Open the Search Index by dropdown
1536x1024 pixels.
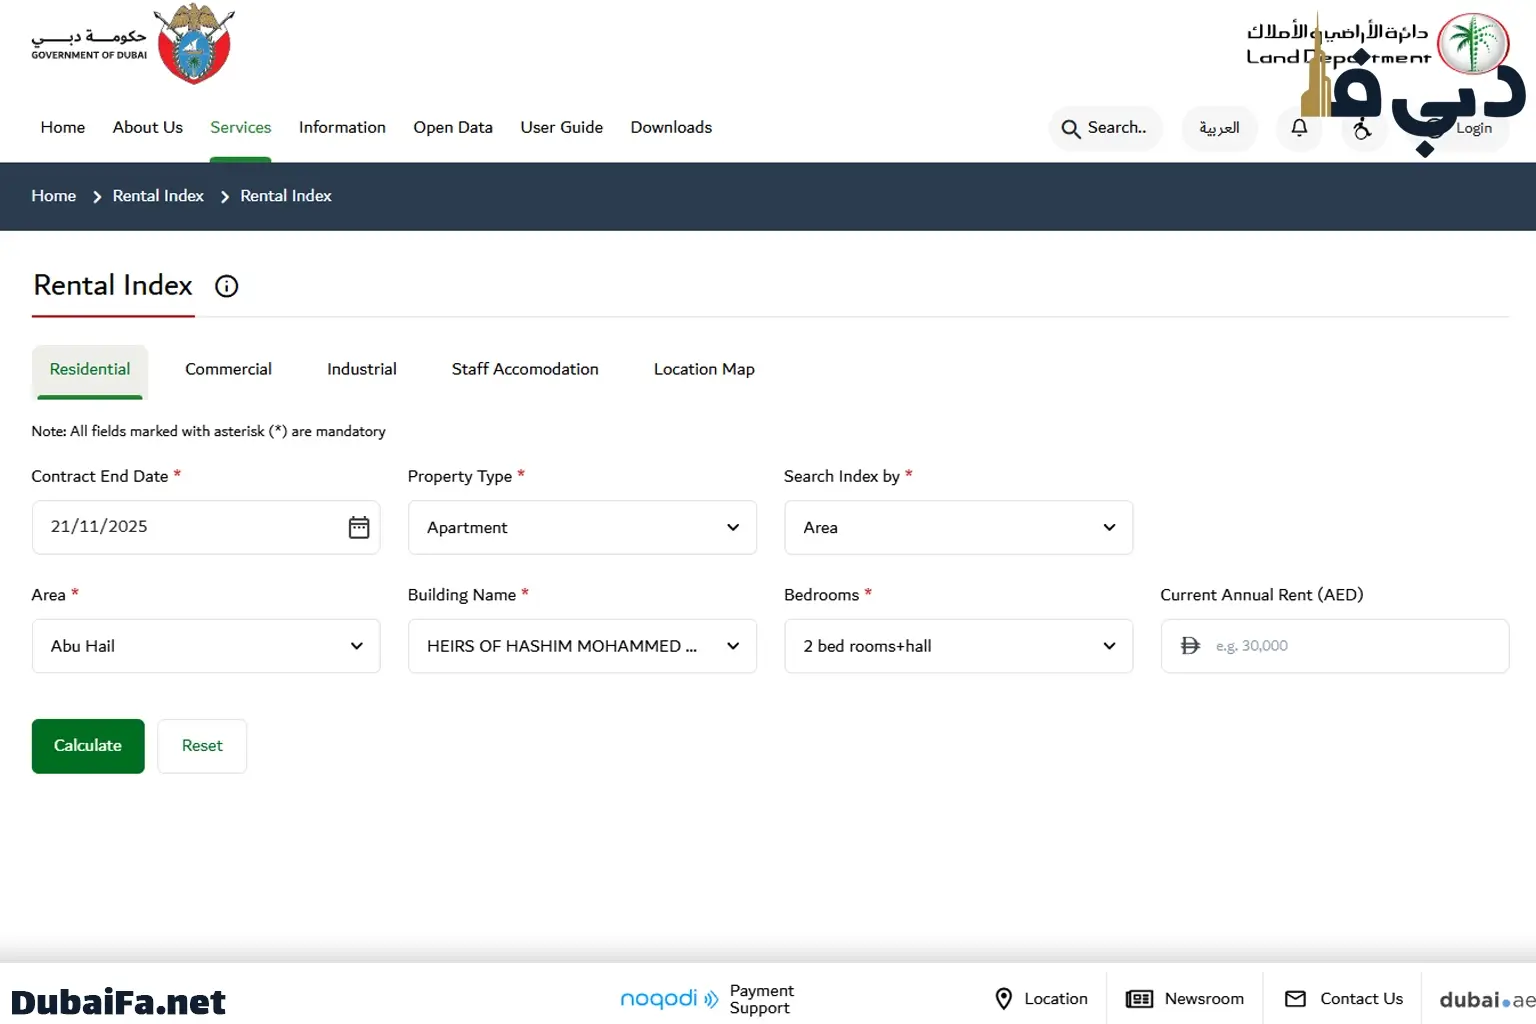(958, 527)
